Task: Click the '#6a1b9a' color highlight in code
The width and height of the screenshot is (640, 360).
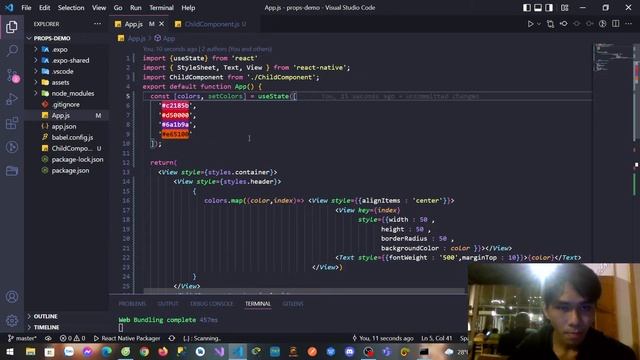Action: coord(176,124)
